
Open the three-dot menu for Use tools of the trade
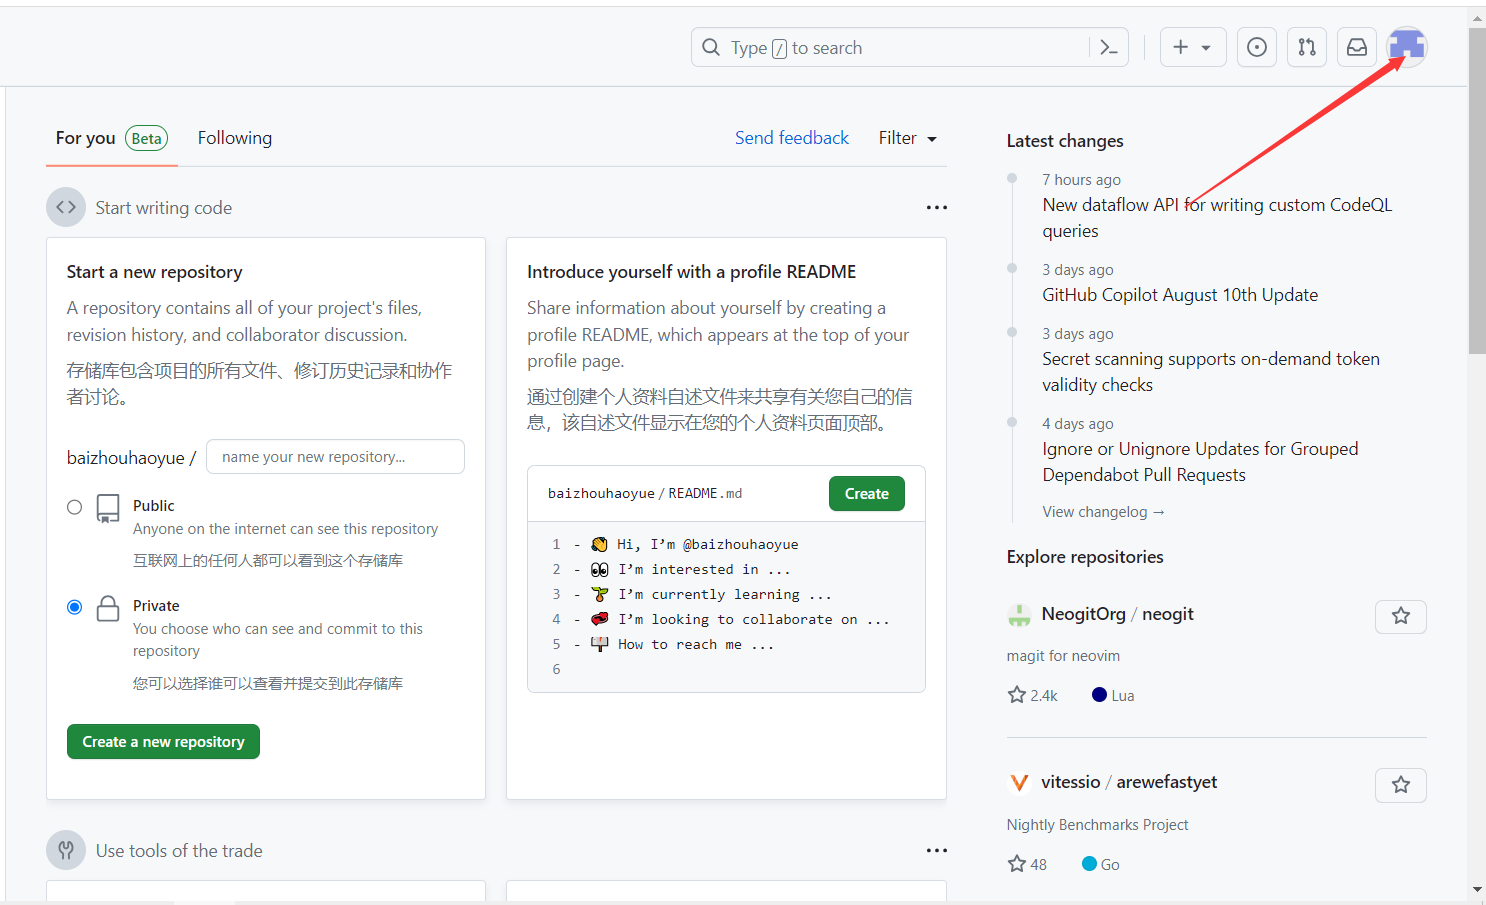coord(936,850)
